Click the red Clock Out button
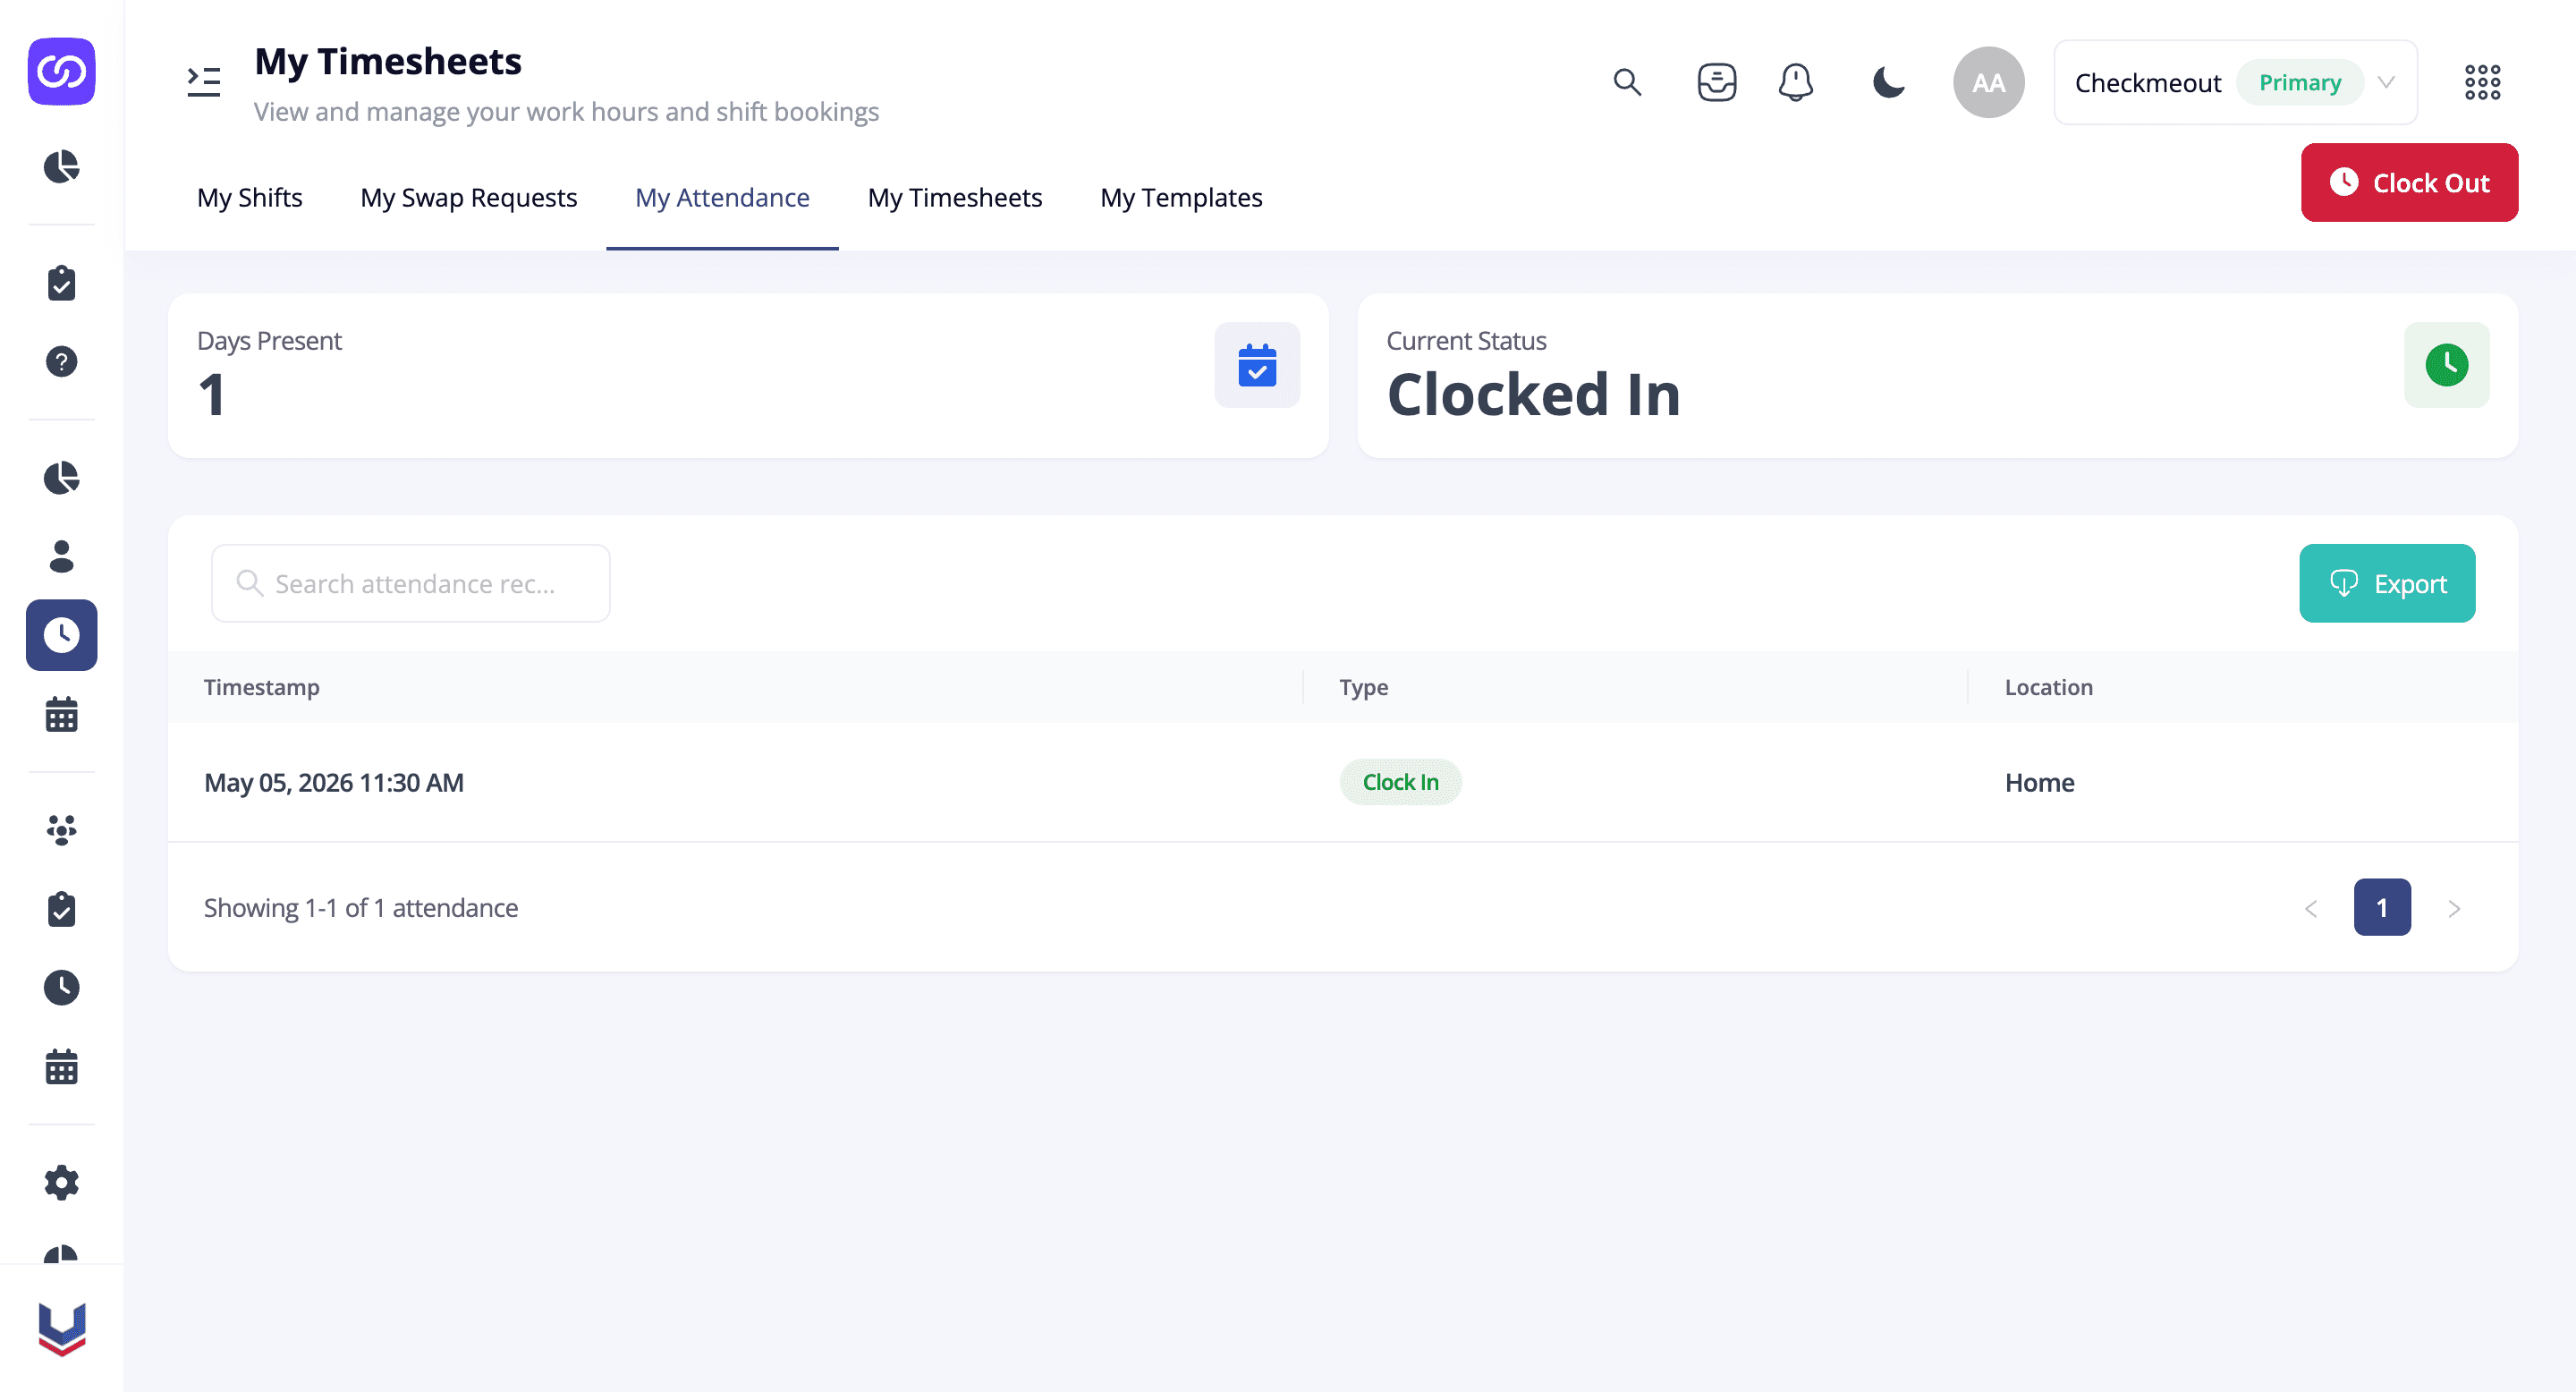This screenshot has height=1392, width=2576. click(2410, 182)
